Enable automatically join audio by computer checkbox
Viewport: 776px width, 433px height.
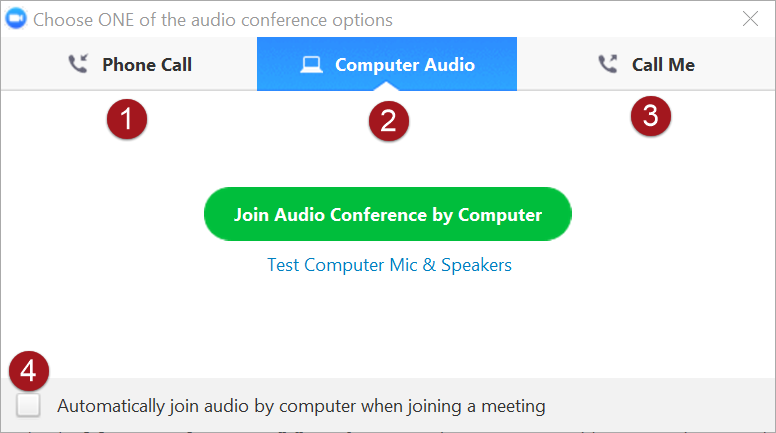(29, 405)
